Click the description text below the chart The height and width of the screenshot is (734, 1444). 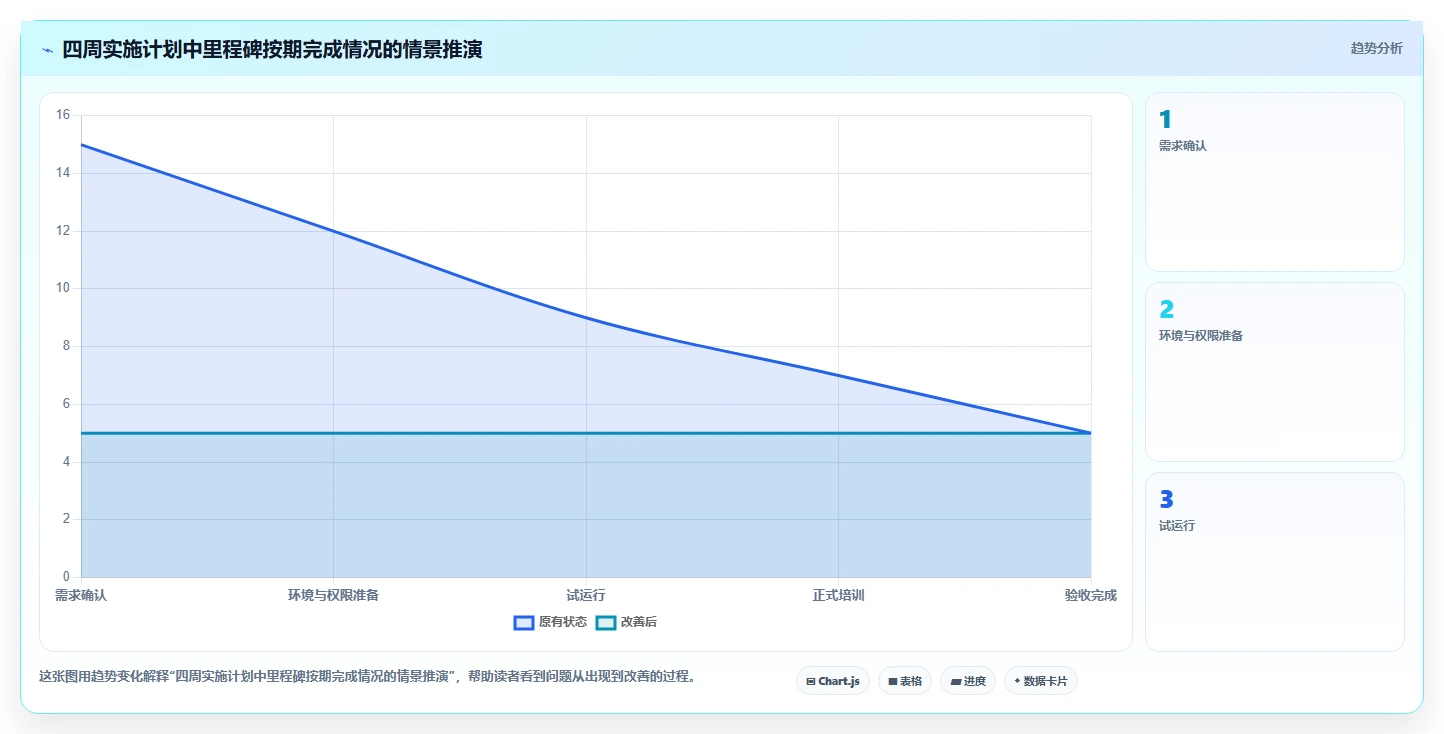tap(367, 677)
